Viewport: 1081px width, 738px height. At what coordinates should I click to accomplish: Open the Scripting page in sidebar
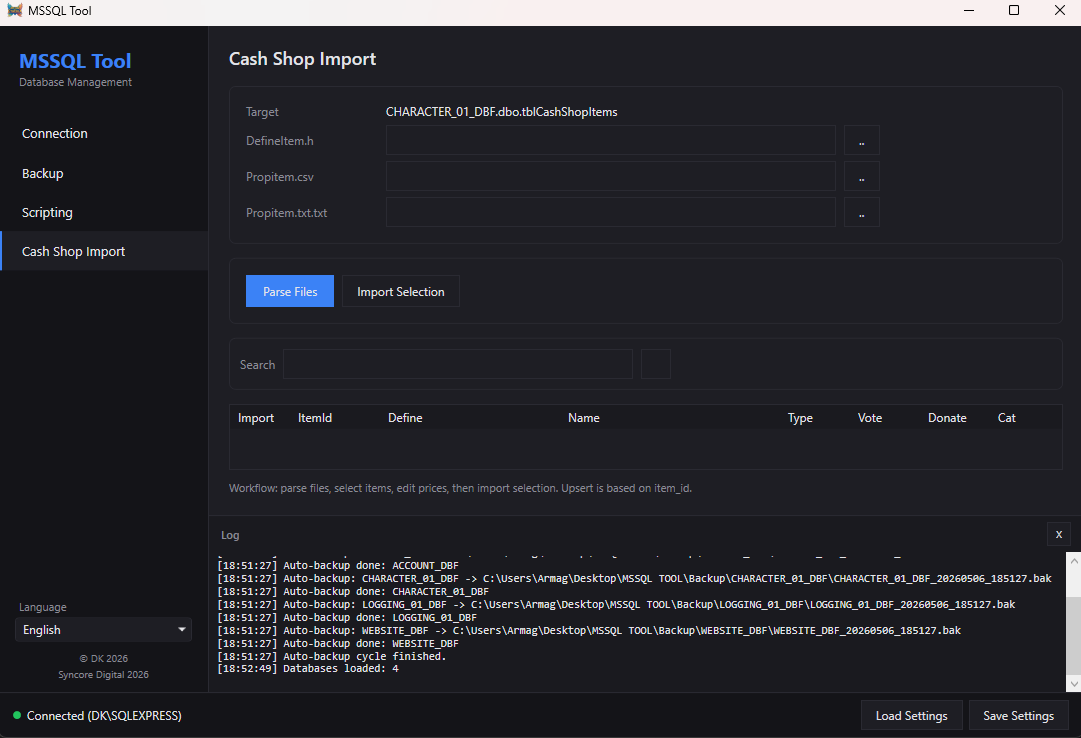pyautogui.click(x=104, y=212)
